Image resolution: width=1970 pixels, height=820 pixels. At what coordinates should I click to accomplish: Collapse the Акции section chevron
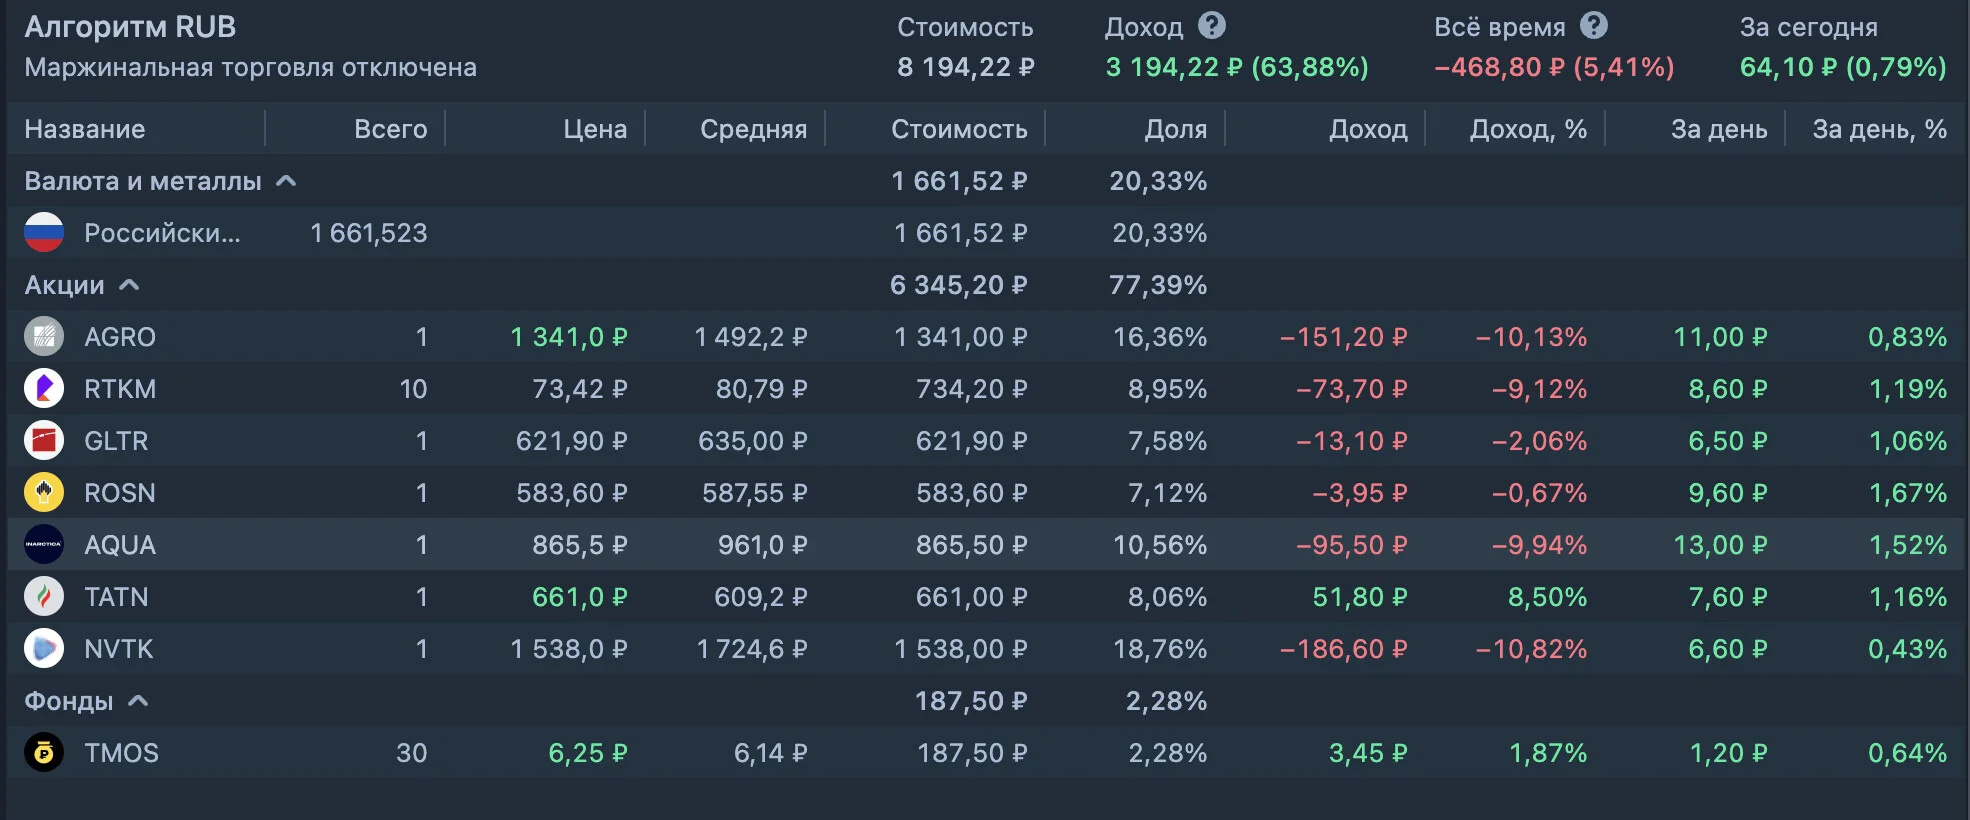point(129,285)
